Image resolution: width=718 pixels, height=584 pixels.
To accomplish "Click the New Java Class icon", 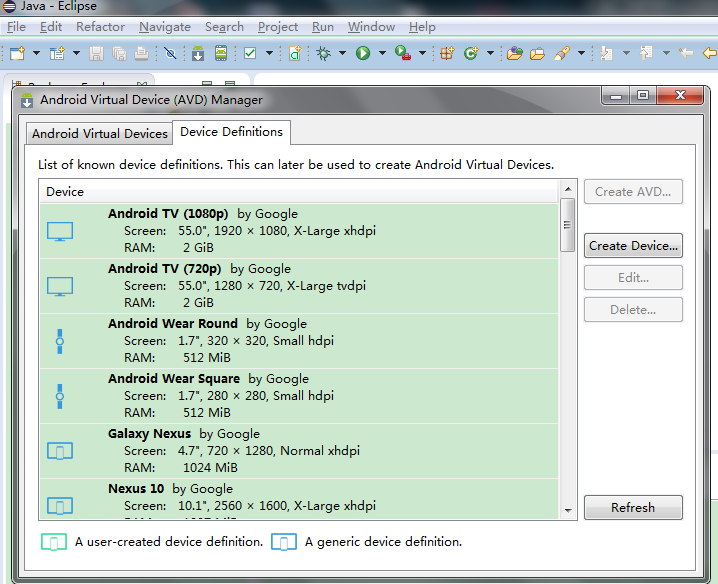I will click(x=471, y=53).
